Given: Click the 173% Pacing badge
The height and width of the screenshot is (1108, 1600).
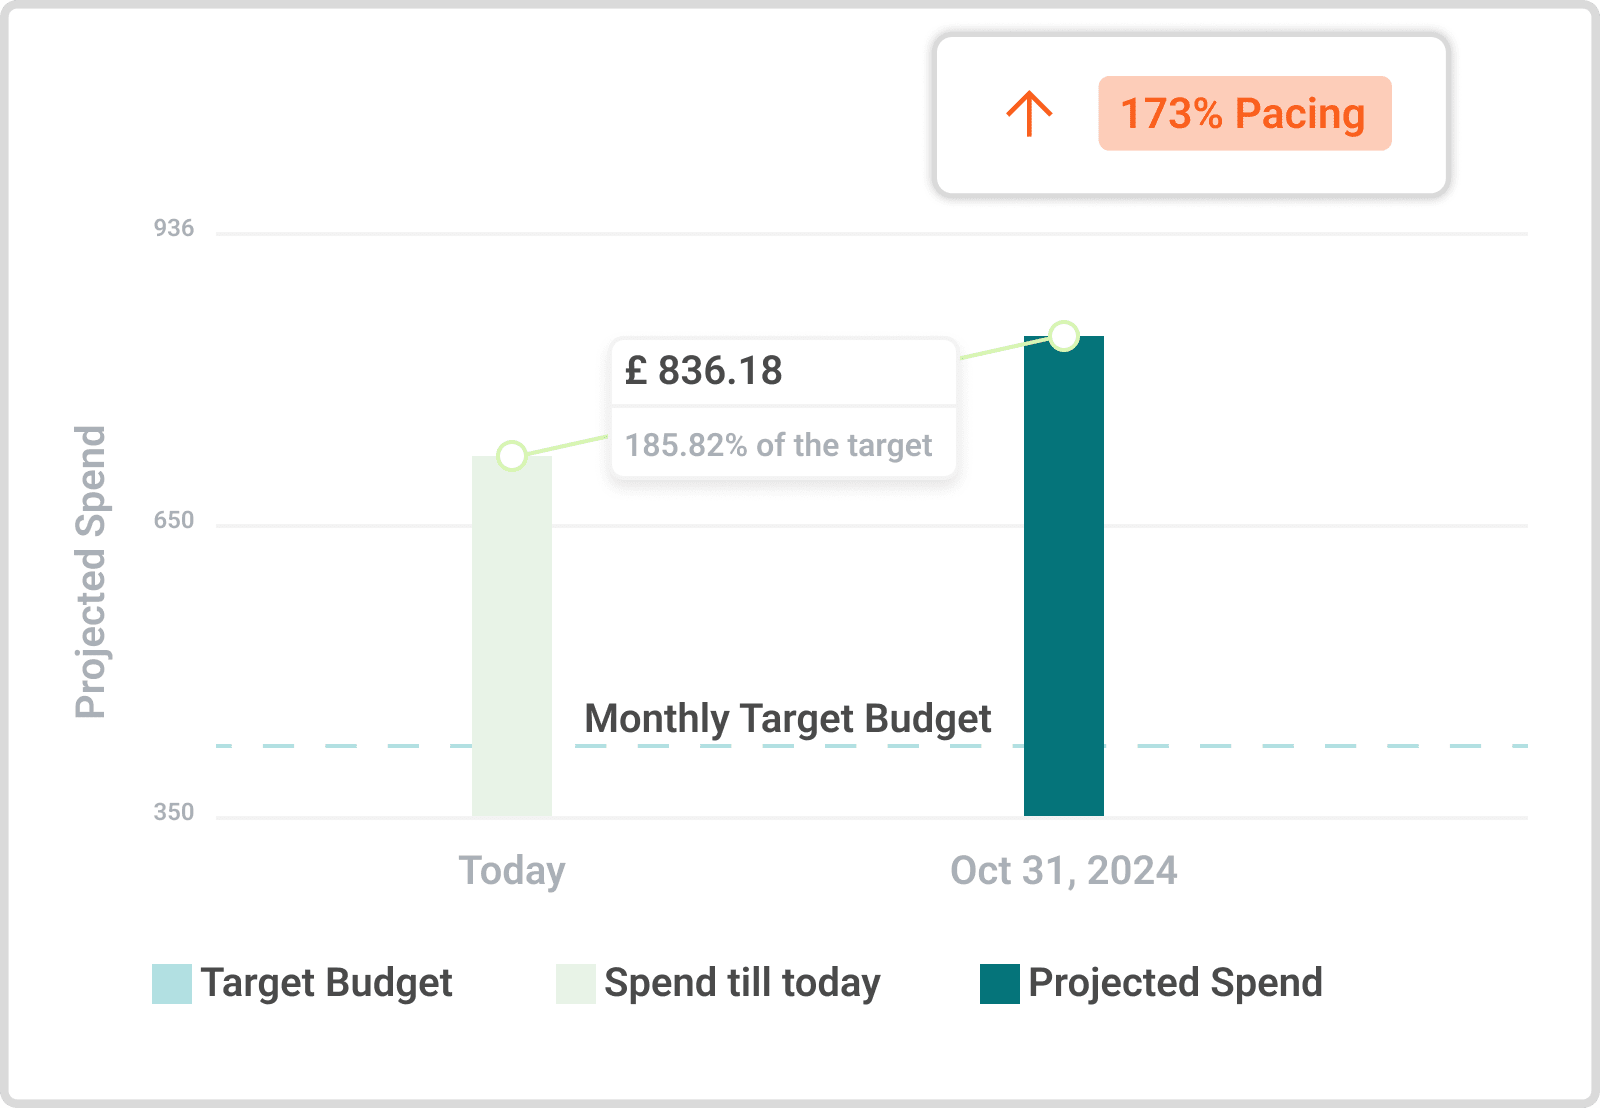Looking at the screenshot, I should (1244, 113).
